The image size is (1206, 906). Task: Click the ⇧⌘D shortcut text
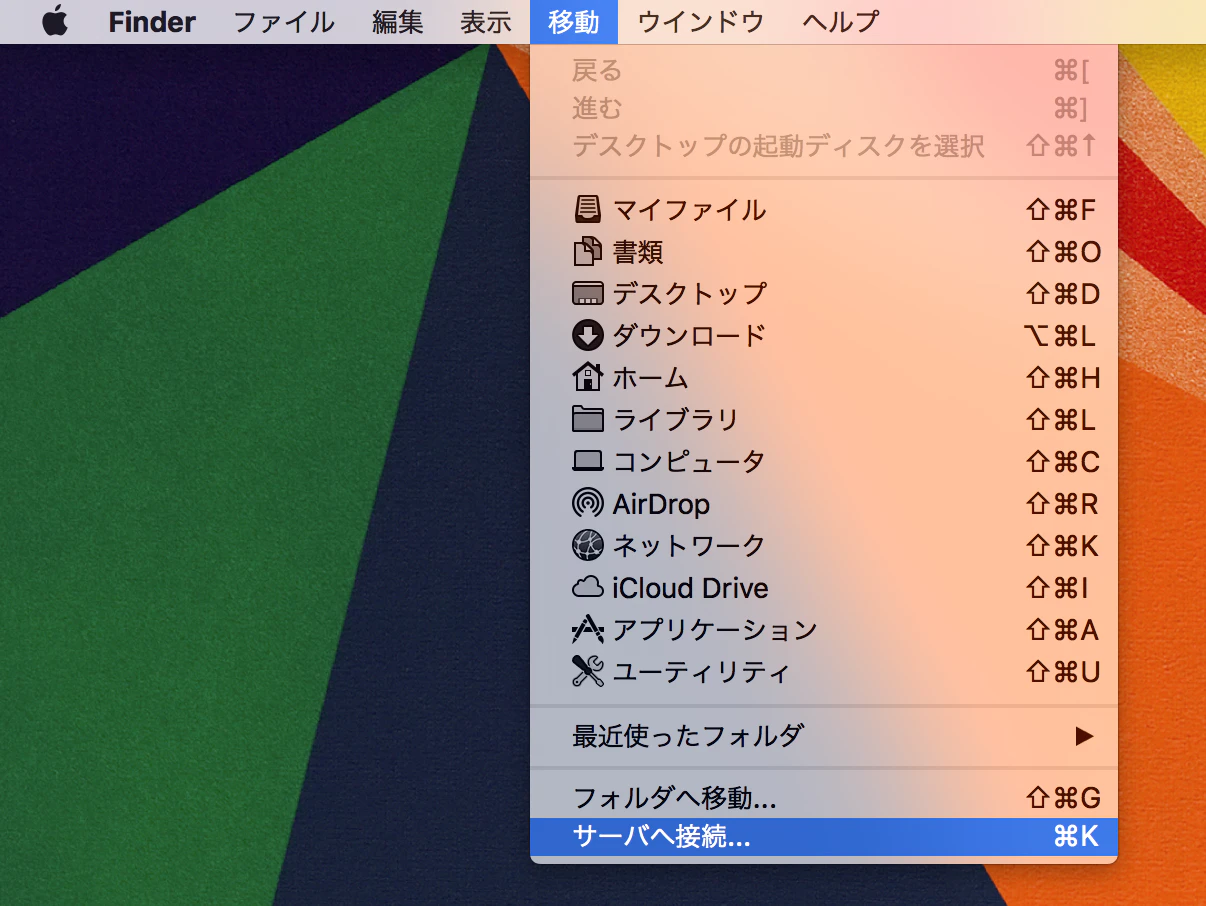click(1063, 294)
